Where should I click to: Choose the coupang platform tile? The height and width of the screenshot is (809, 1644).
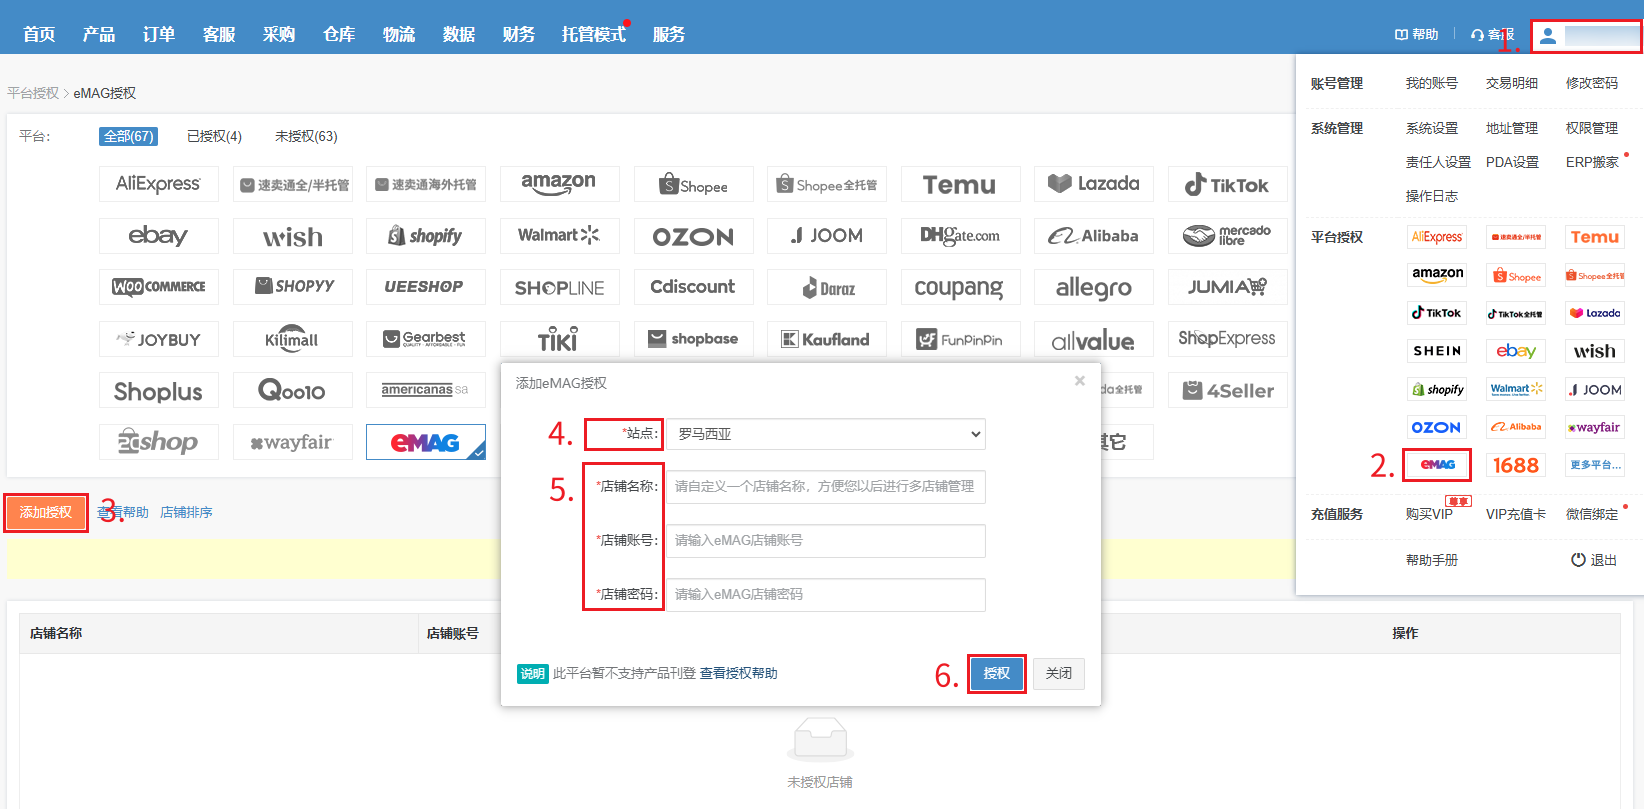click(960, 287)
